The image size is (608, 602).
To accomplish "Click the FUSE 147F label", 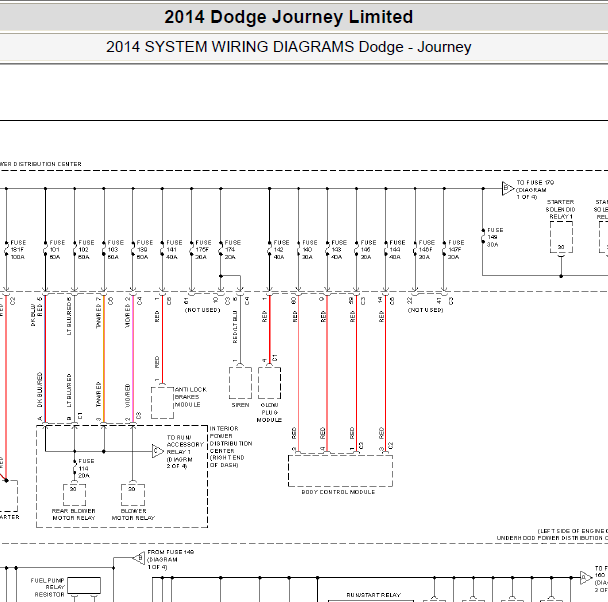I will [456, 250].
